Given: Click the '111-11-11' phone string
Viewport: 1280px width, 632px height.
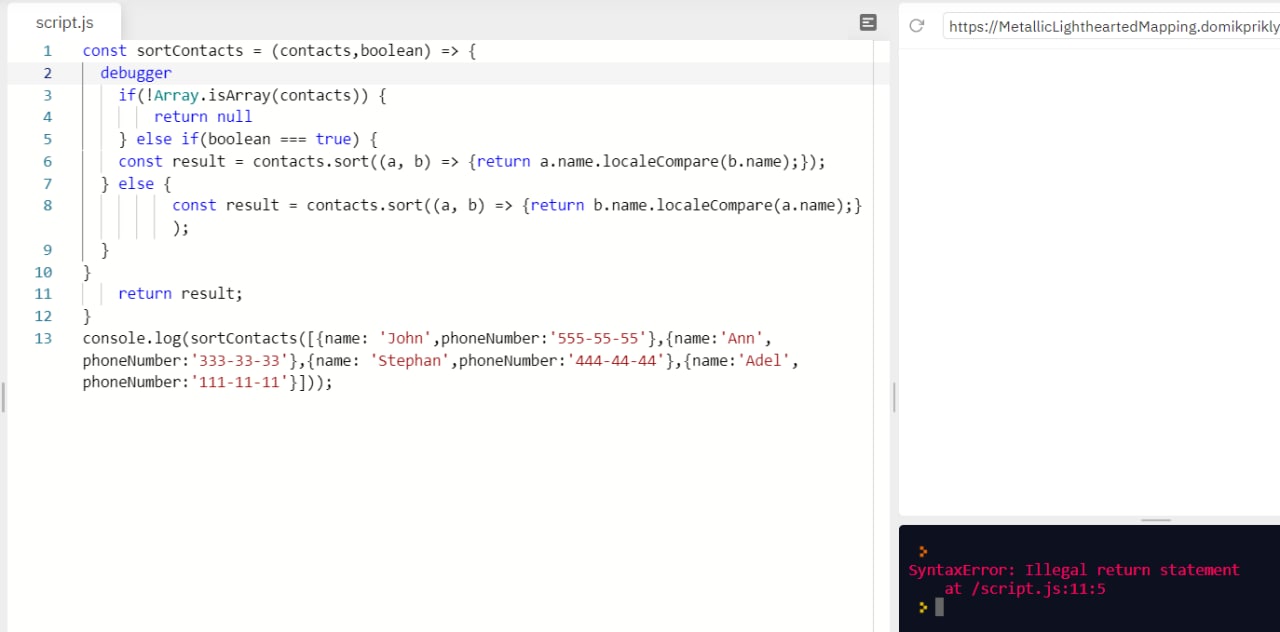Looking at the screenshot, I should (x=239, y=382).
